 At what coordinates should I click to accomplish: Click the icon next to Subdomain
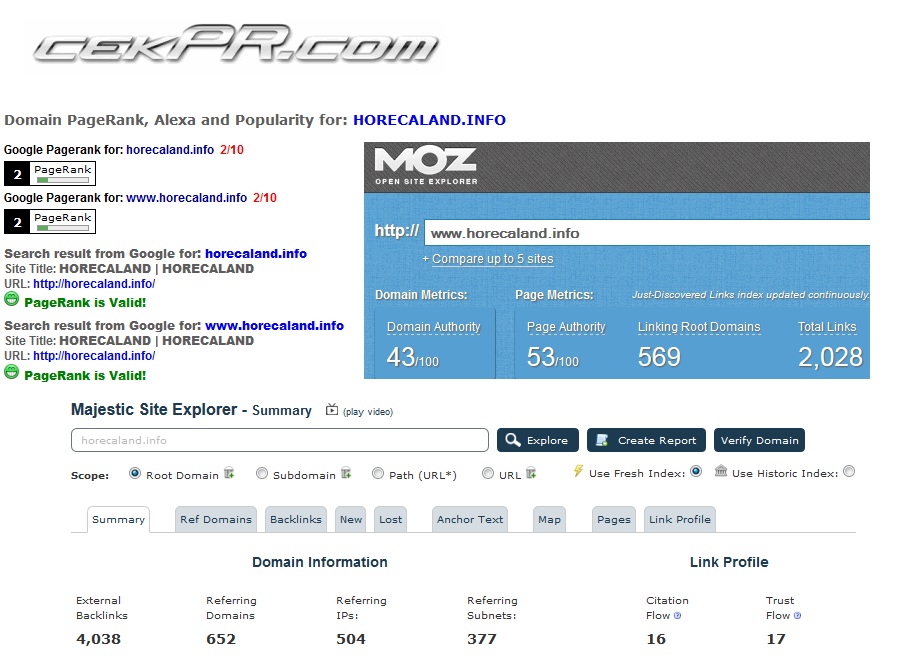pyautogui.click(x=346, y=473)
